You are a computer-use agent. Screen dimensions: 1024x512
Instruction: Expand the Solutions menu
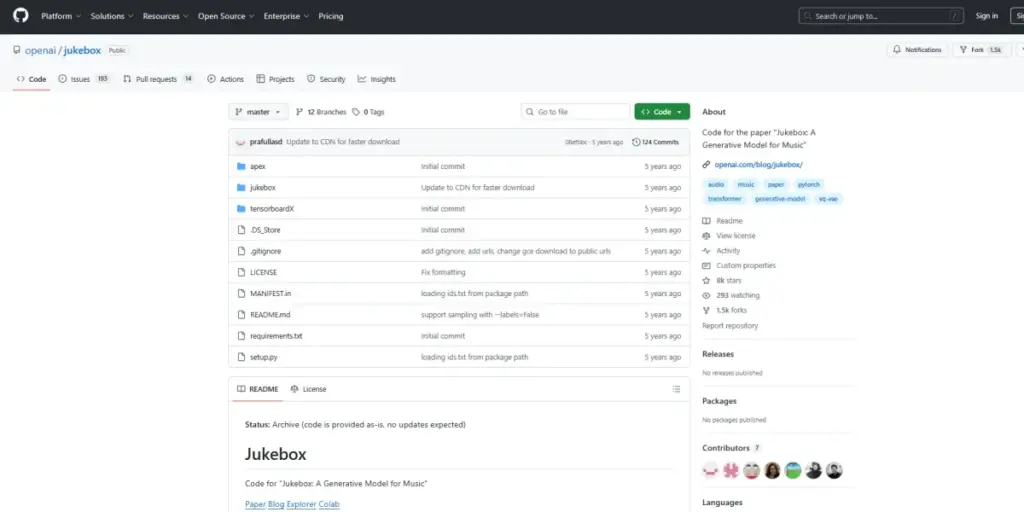(112, 16)
